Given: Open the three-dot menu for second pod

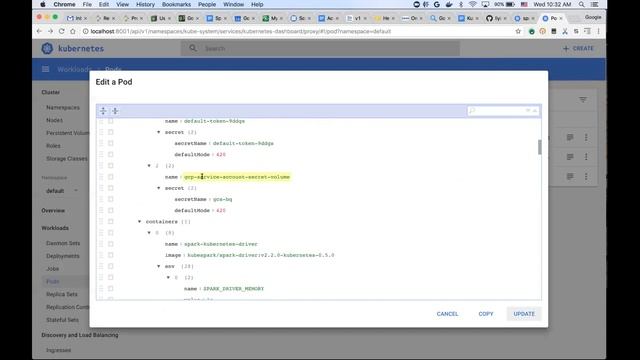Looking at the screenshot, I should (586, 157).
